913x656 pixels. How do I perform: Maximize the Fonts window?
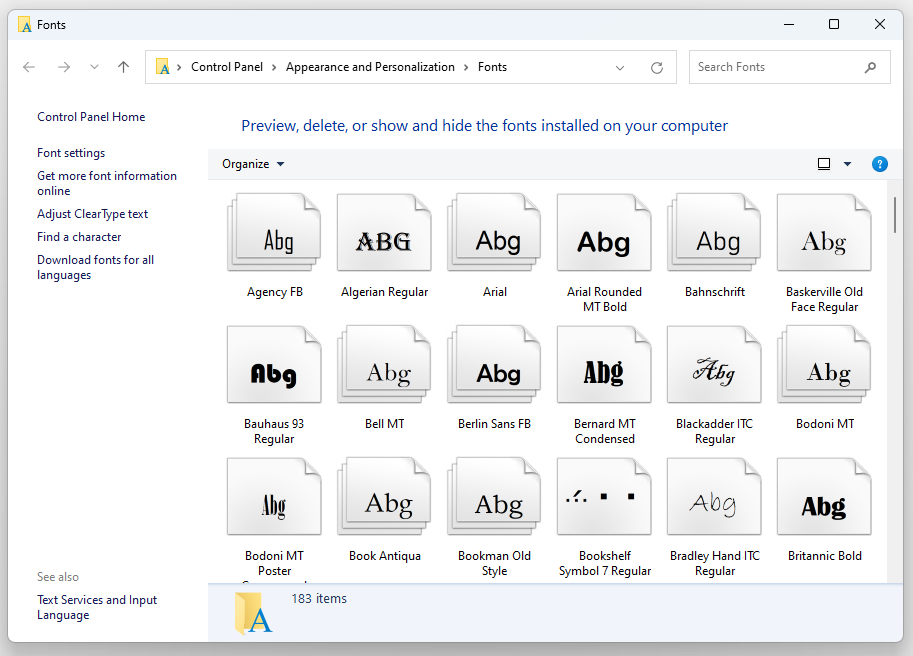834,24
